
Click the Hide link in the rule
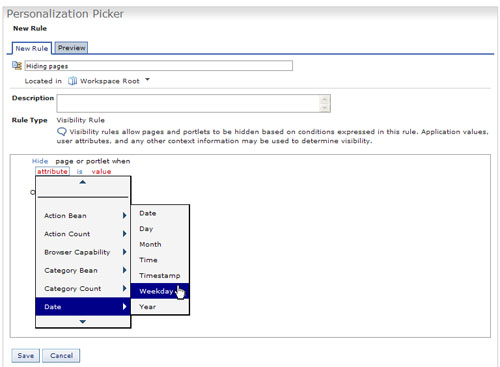(x=40, y=161)
